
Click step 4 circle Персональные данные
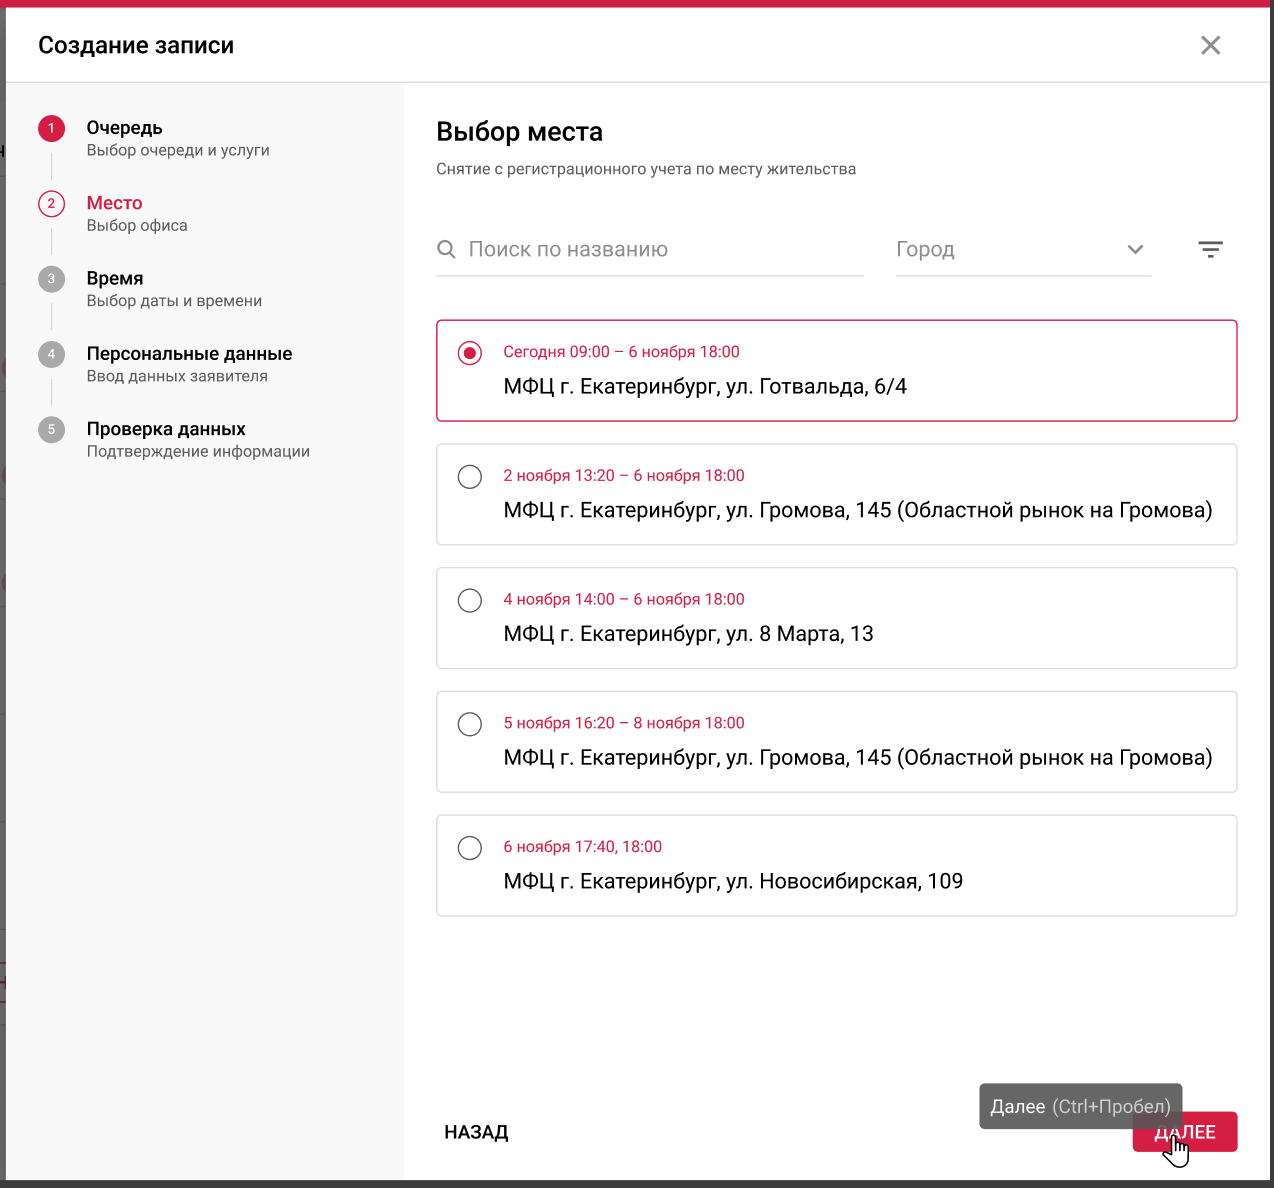tap(51, 354)
